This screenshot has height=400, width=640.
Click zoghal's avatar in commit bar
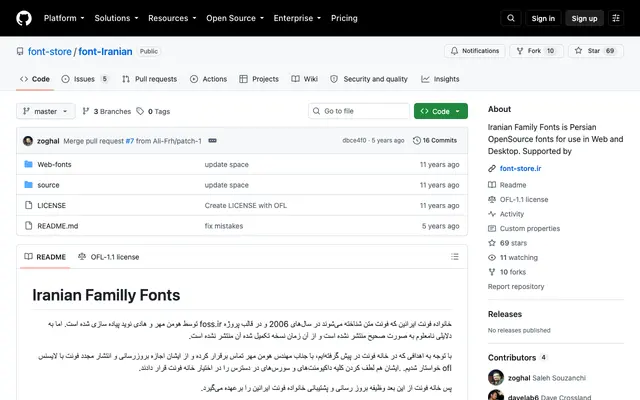28,141
